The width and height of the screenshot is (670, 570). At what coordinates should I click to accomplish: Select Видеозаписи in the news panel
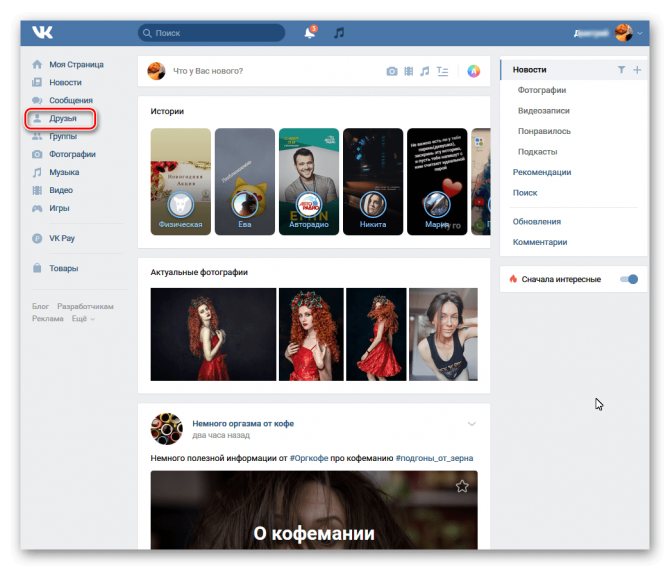click(544, 111)
